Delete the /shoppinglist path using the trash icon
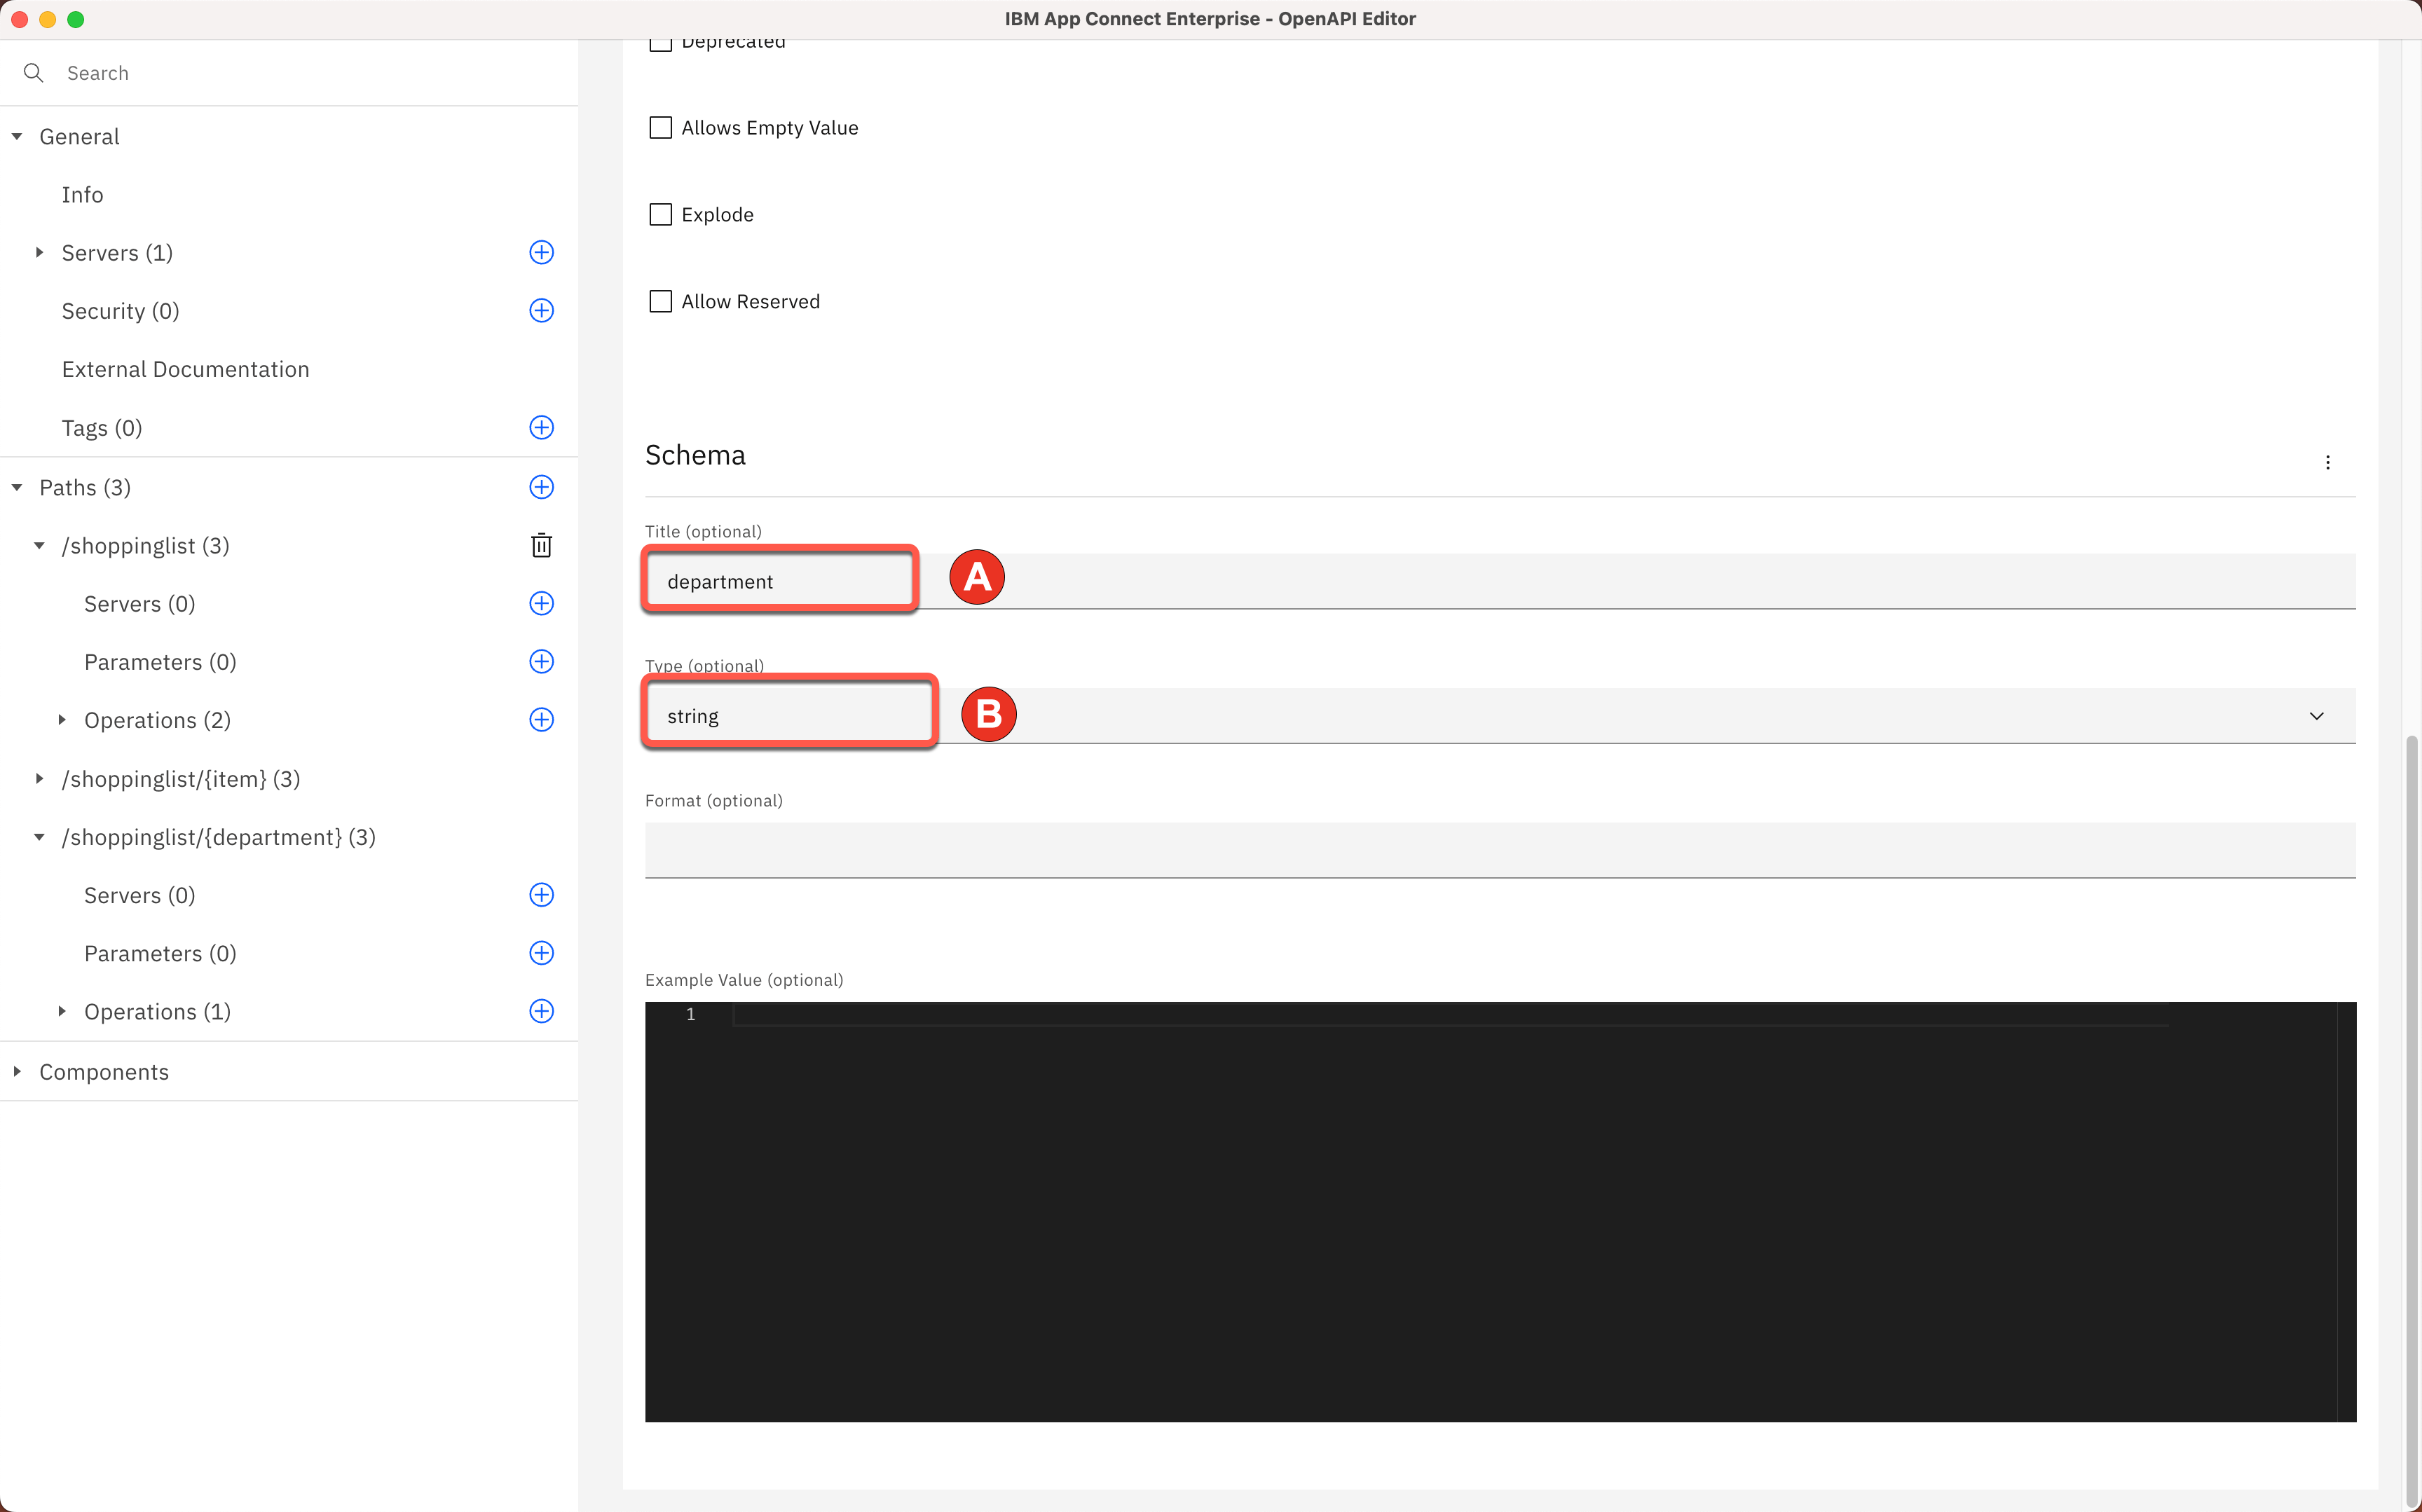The height and width of the screenshot is (1512, 2422). pos(541,546)
